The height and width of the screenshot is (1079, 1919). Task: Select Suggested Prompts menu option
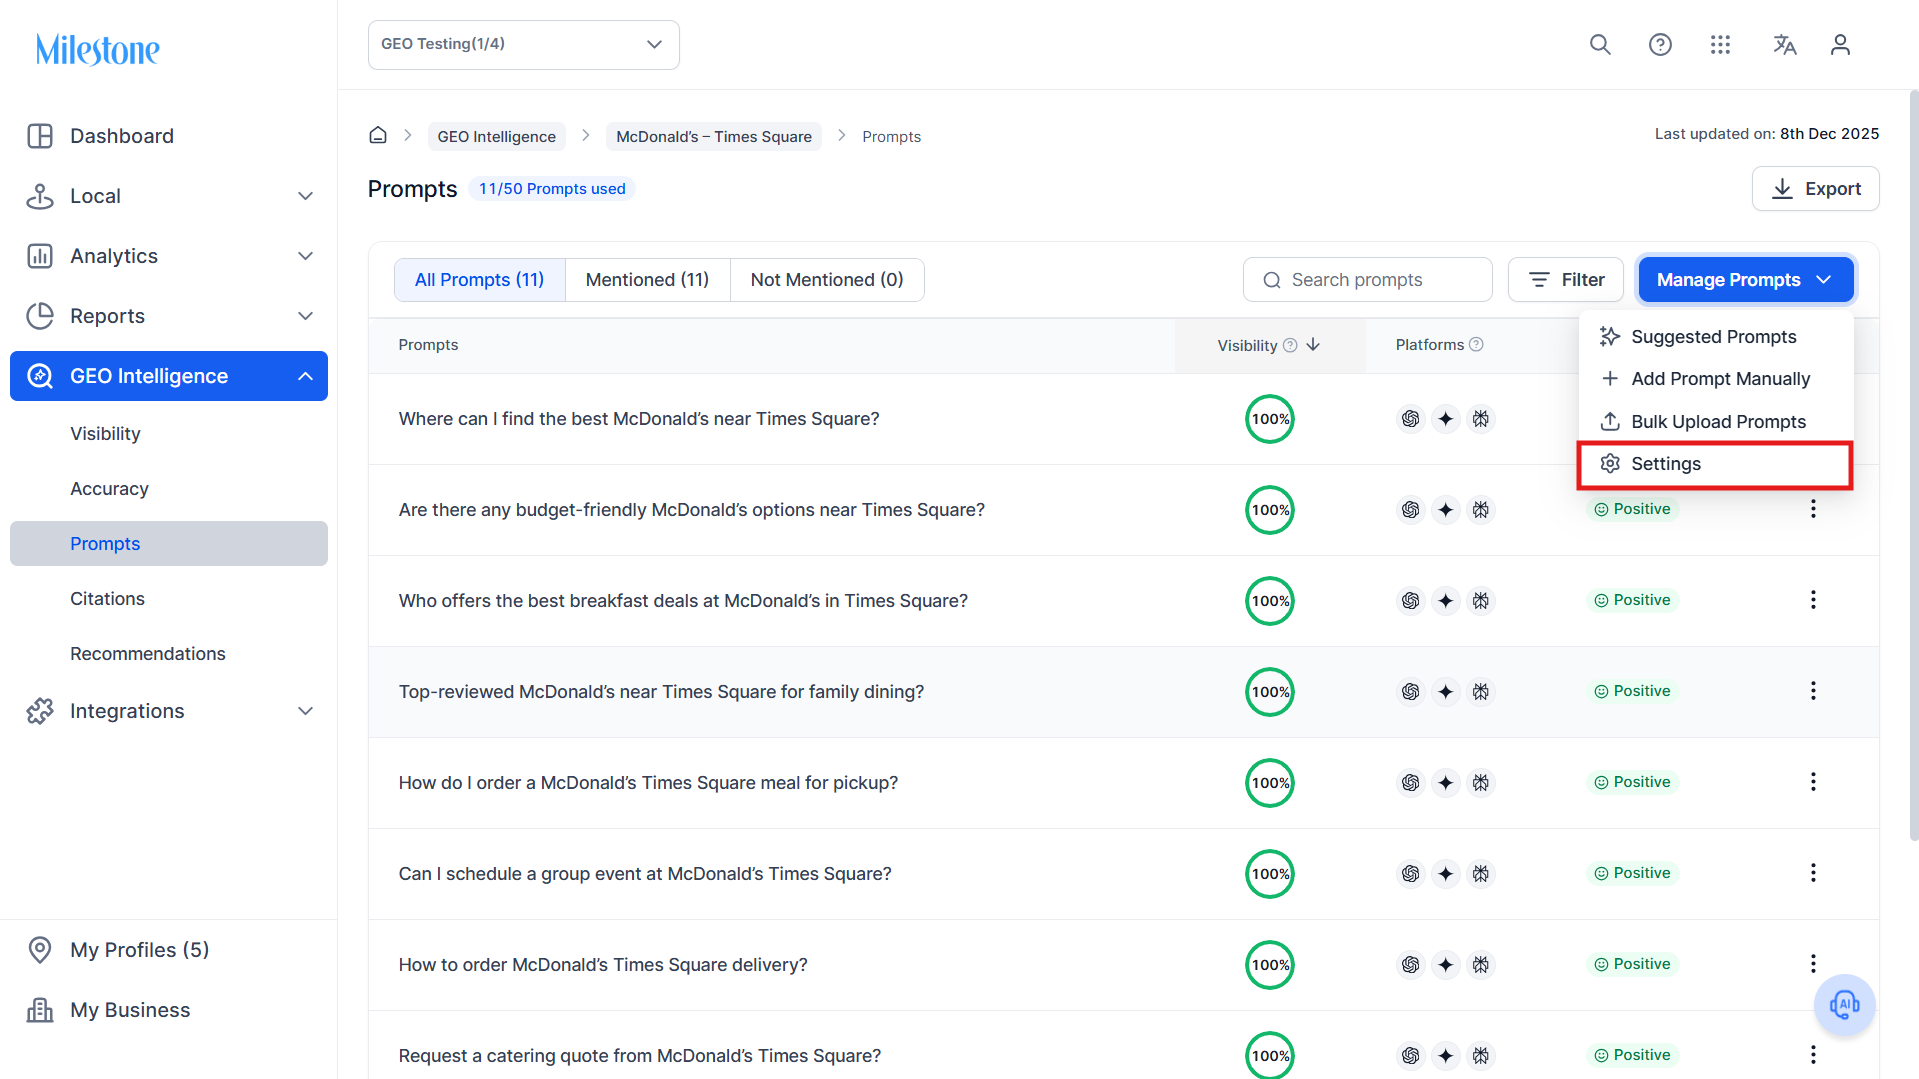[1715, 337]
